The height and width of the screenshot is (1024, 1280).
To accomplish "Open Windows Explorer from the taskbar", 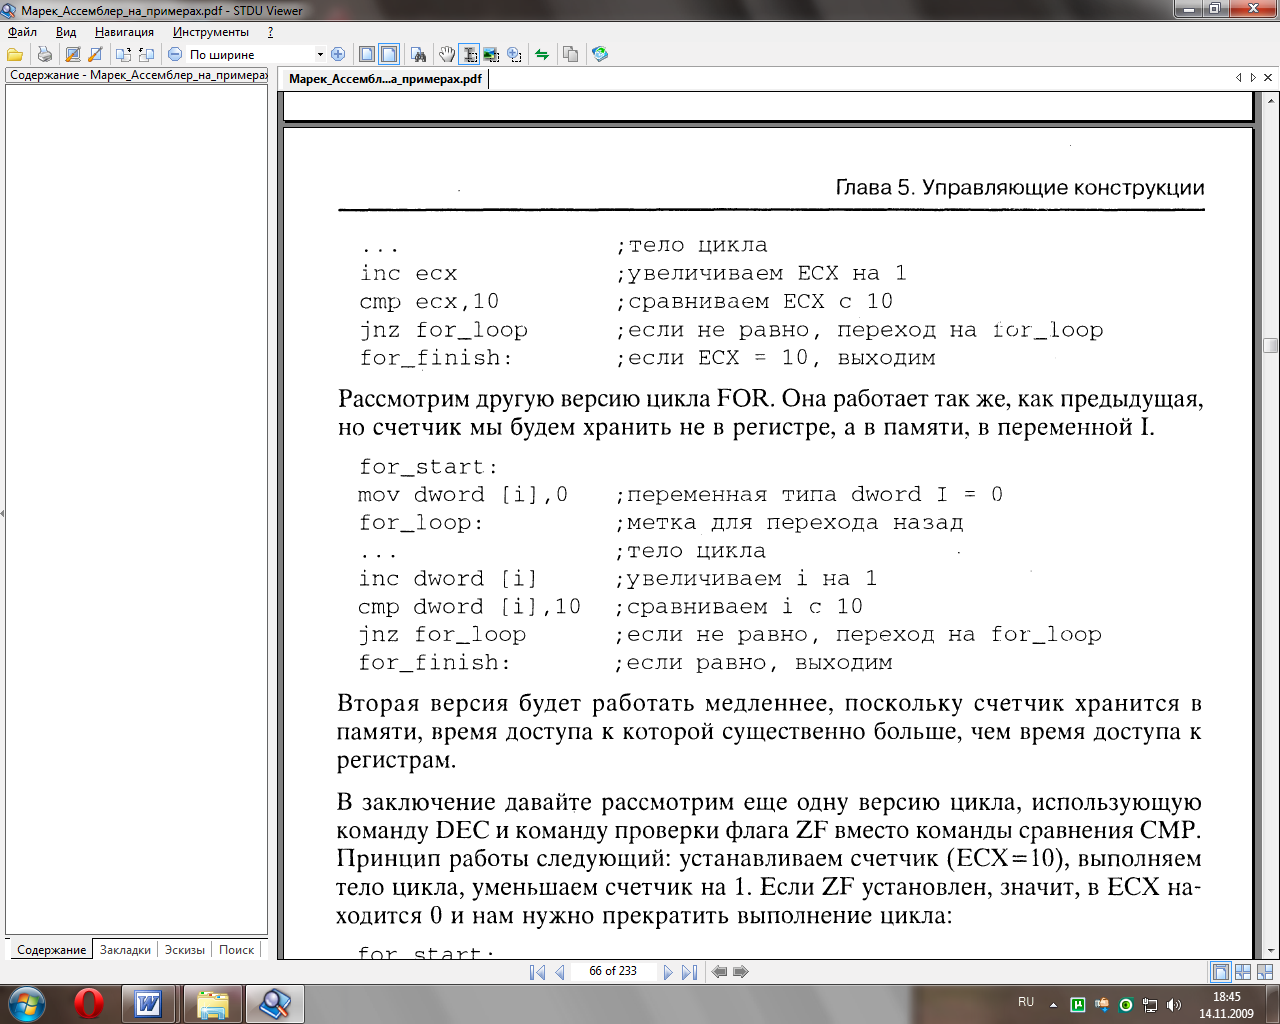I will (213, 1004).
